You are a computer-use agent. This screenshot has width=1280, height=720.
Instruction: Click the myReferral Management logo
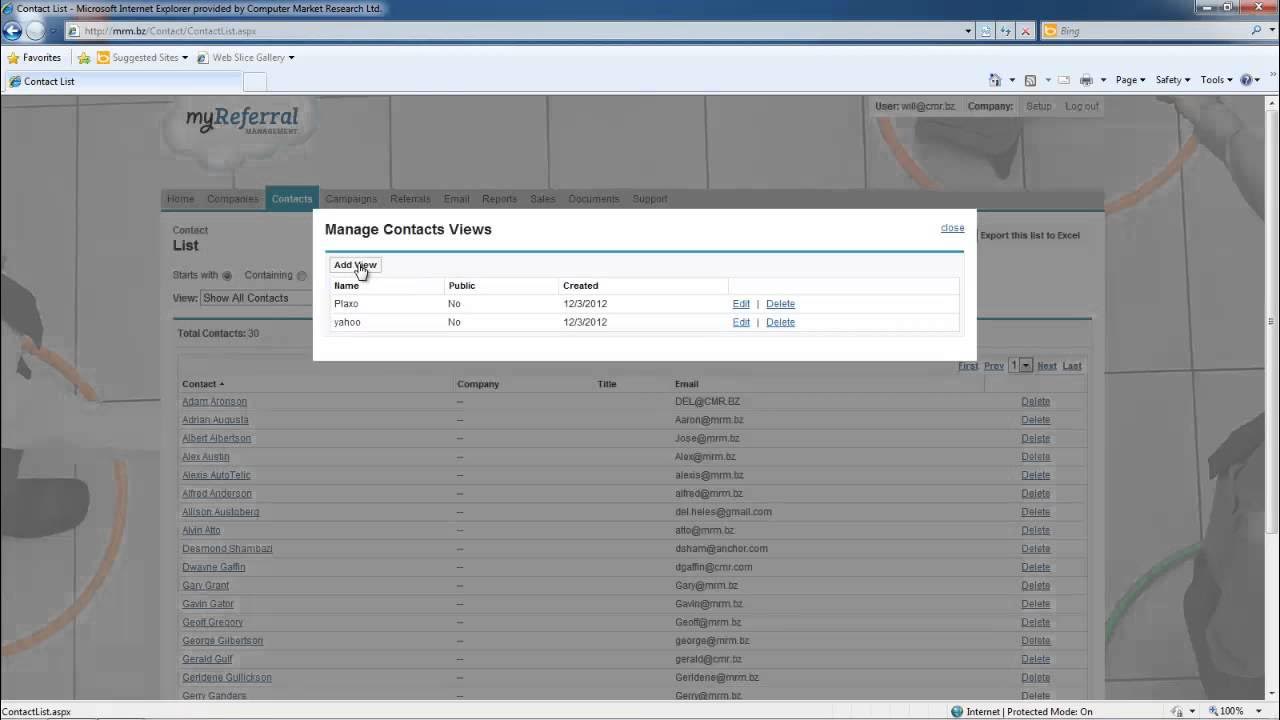point(242,122)
